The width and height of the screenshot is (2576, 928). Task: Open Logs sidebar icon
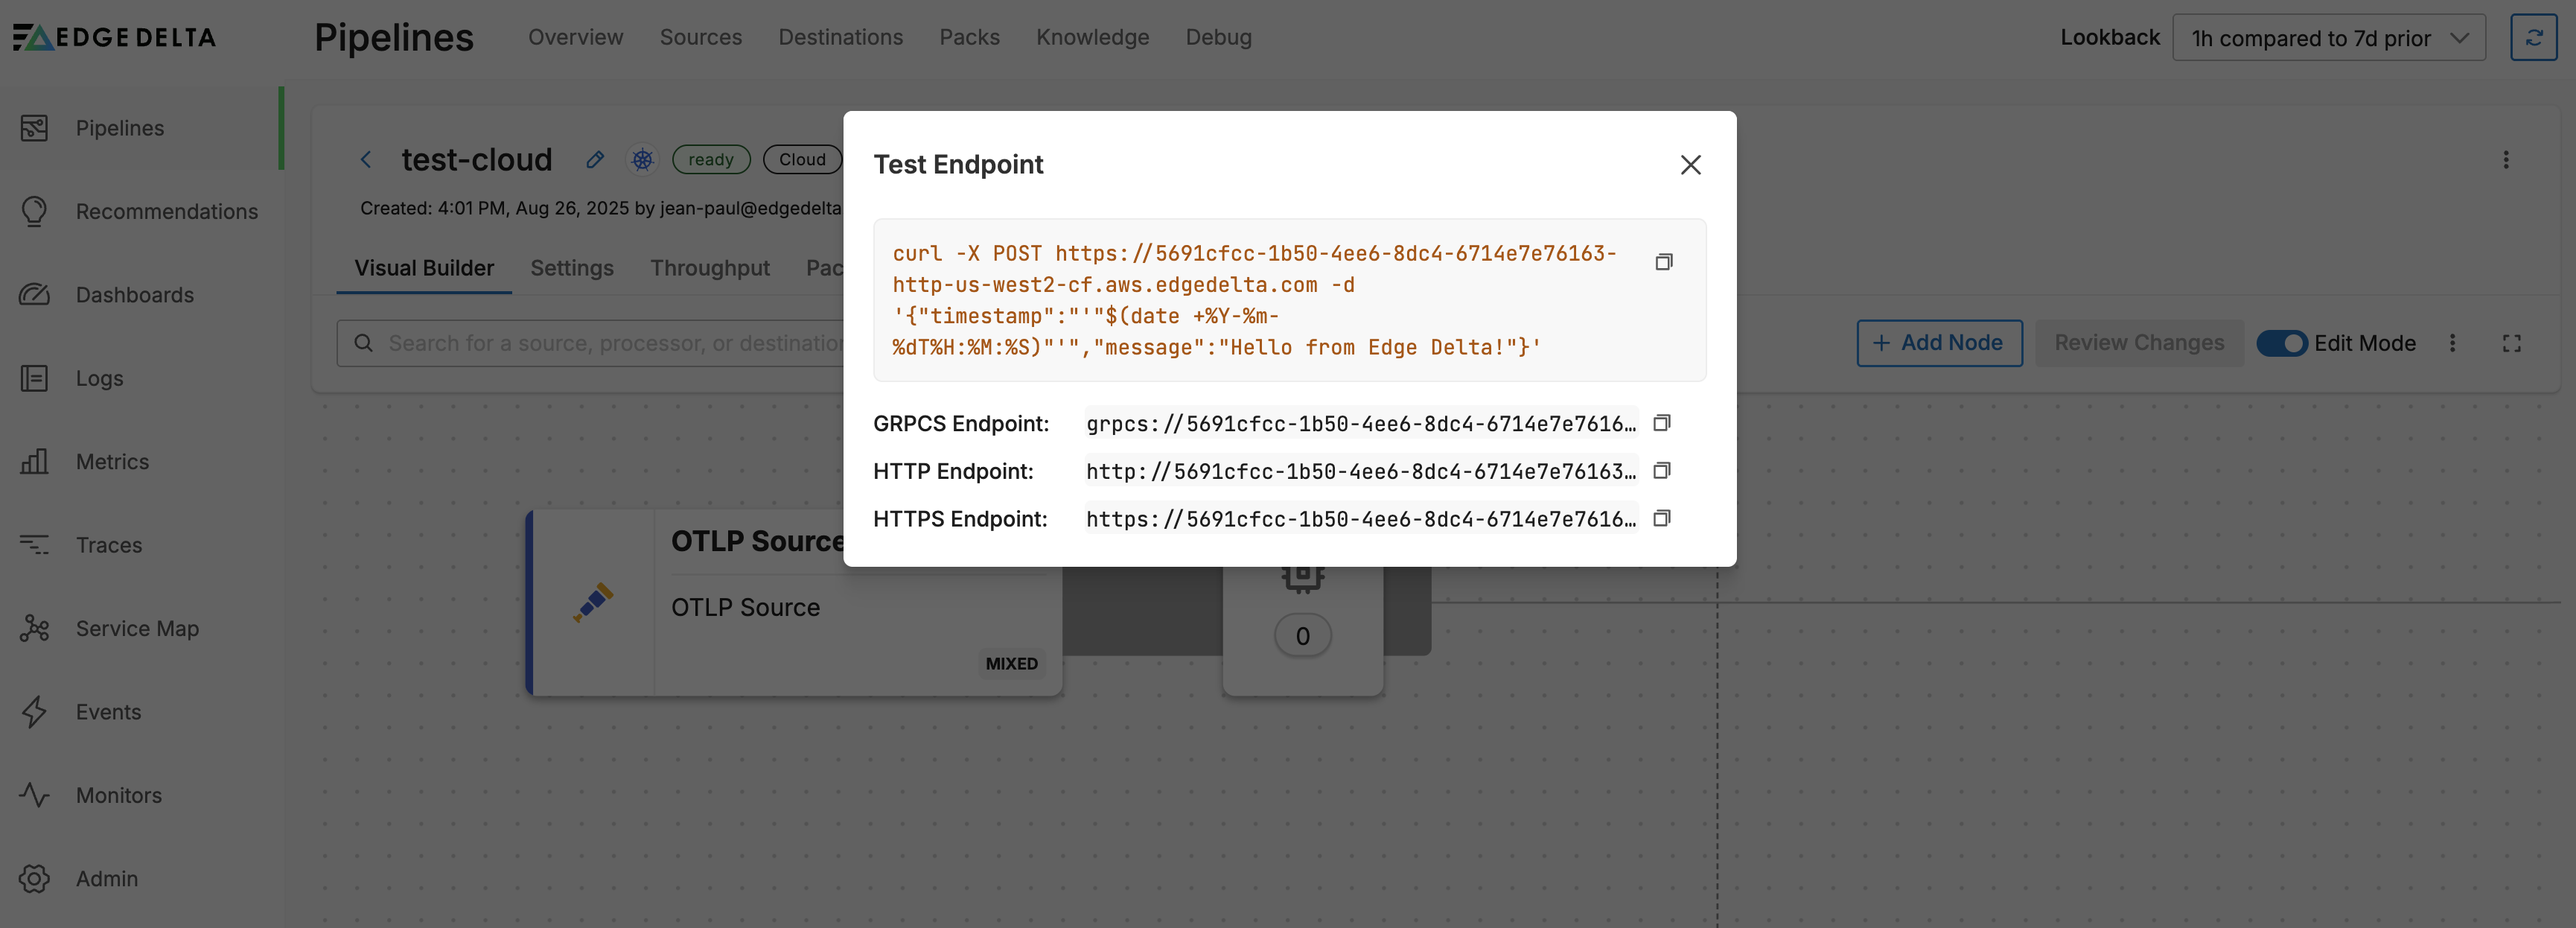(x=34, y=378)
